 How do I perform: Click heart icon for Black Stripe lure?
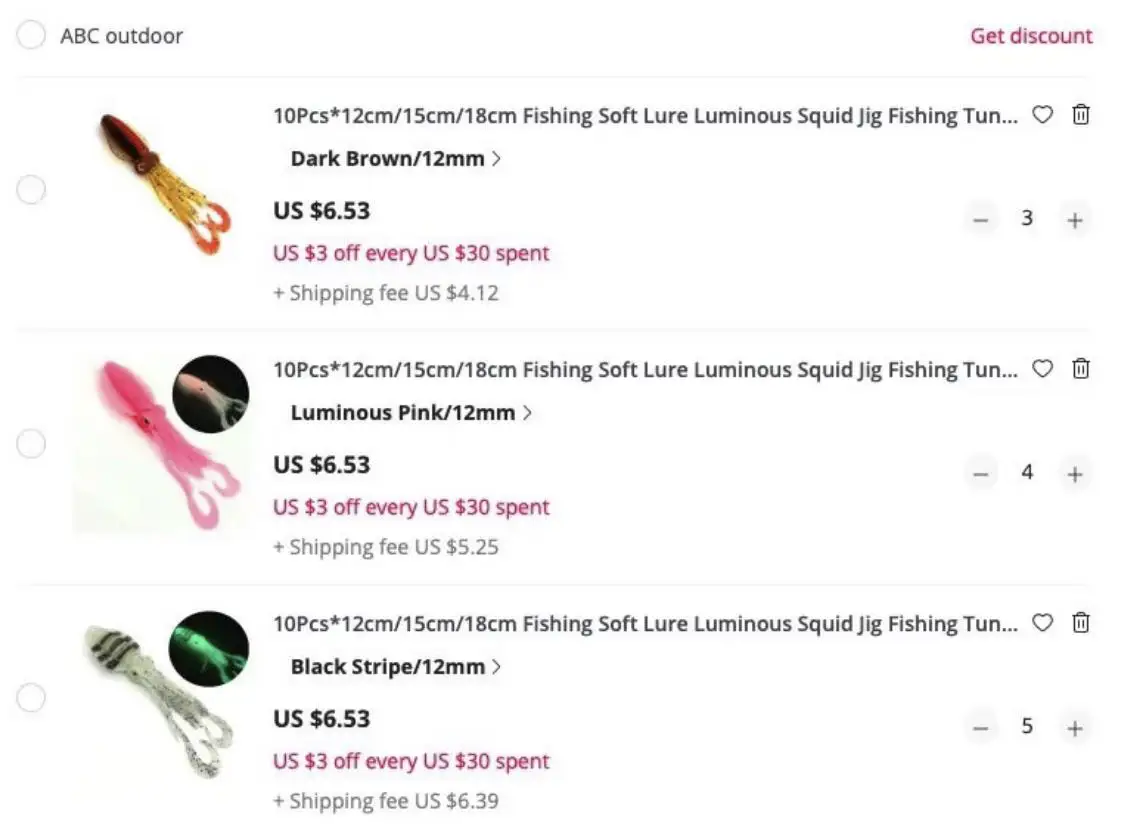click(1042, 623)
